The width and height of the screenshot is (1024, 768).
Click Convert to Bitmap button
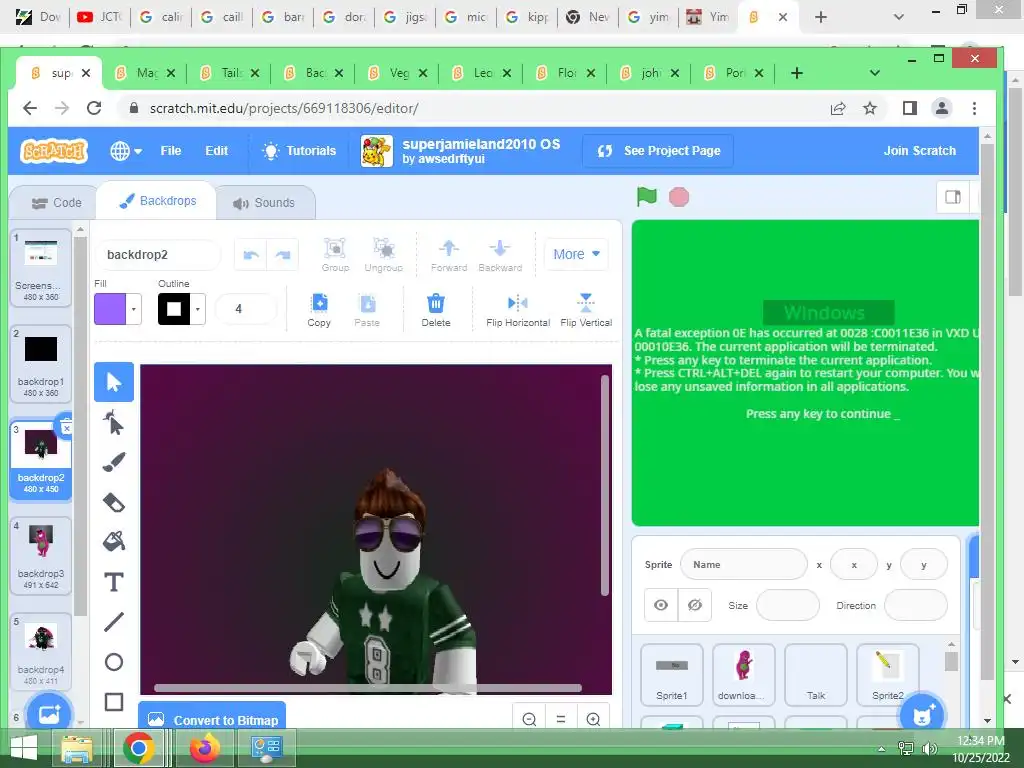pos(212,717)
